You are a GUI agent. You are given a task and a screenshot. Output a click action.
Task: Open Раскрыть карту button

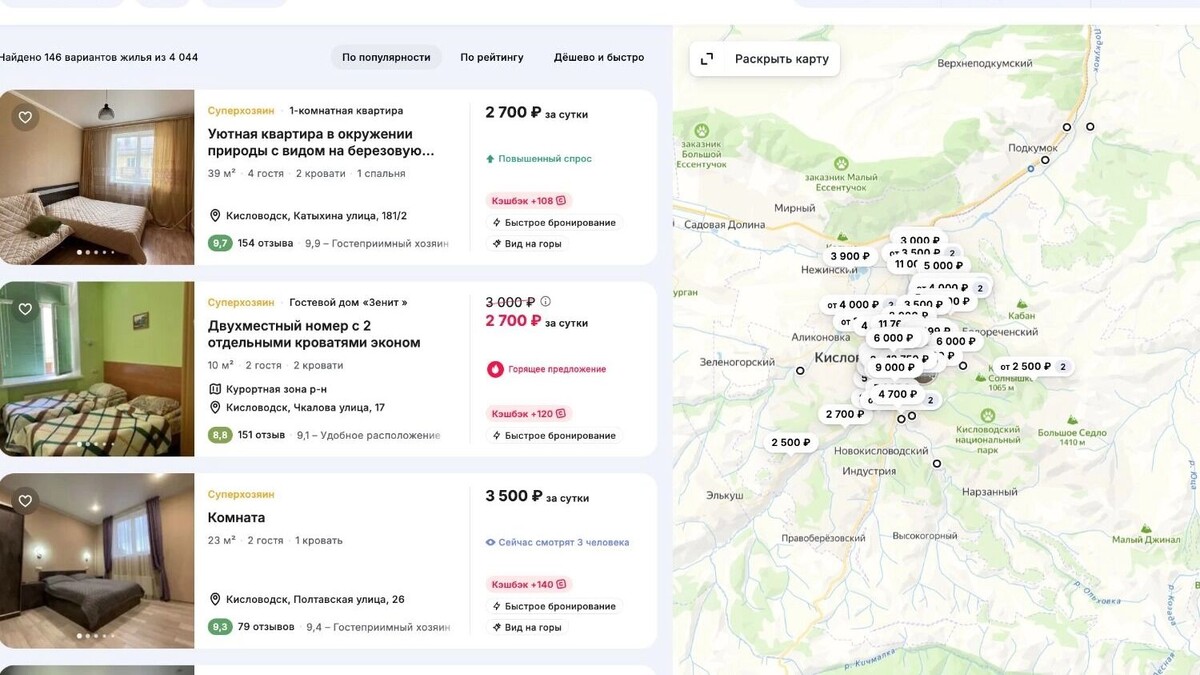[765, 59]
